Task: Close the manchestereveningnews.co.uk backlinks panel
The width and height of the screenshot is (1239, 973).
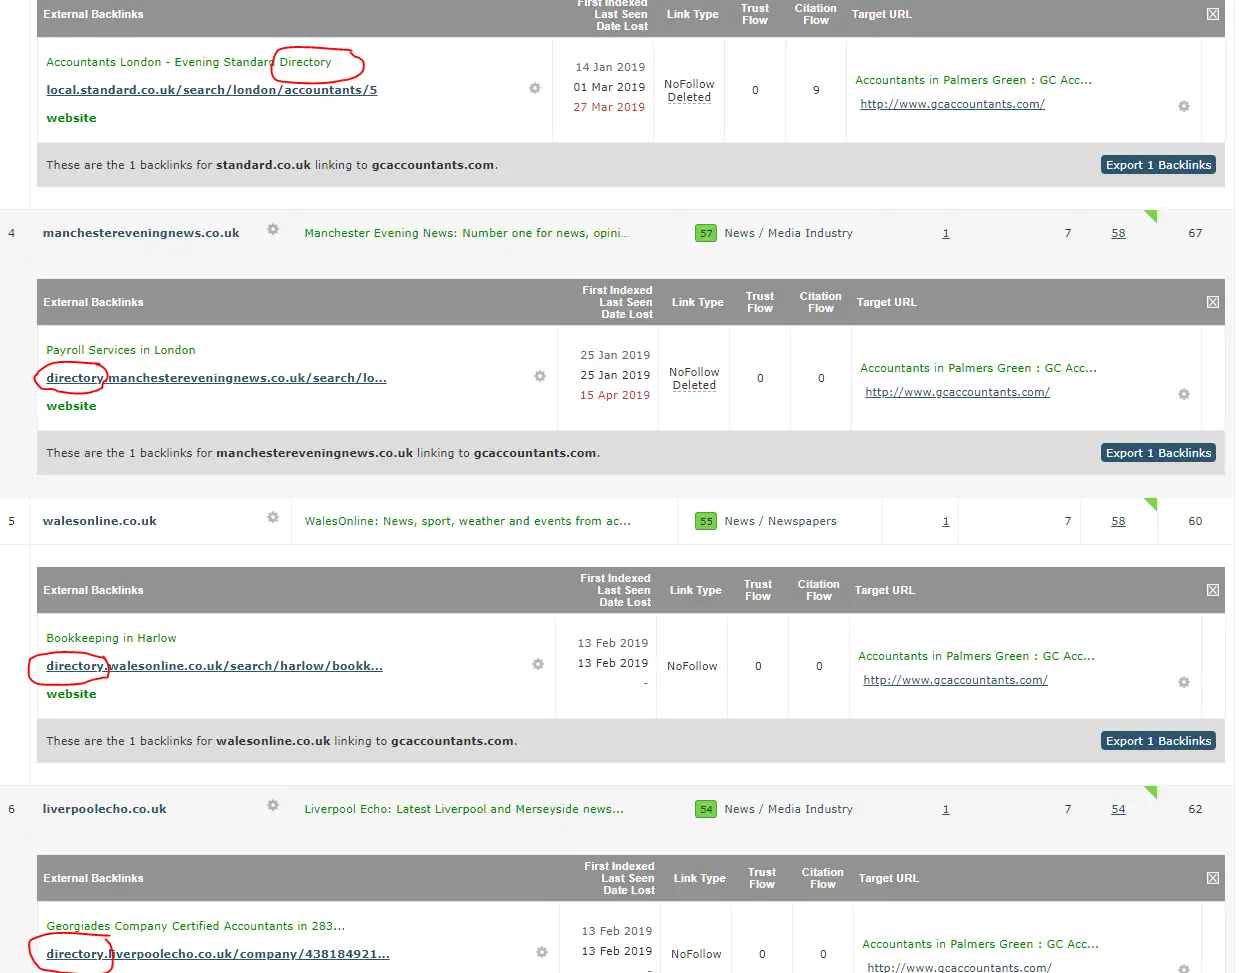Action: point(1213,302)
